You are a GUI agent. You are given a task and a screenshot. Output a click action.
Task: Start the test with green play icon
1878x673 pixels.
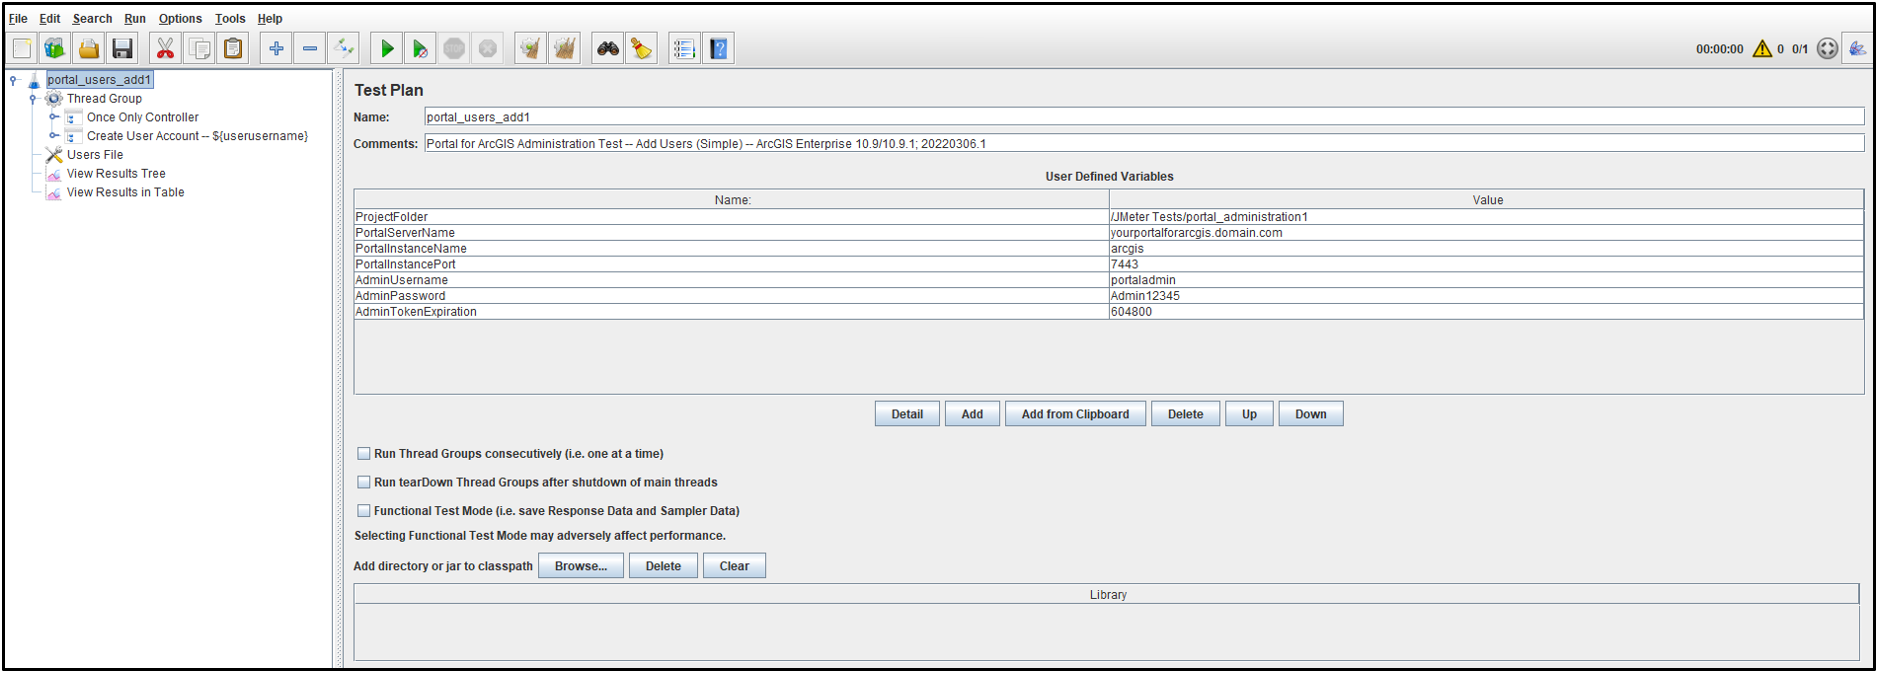coord(387,48)
